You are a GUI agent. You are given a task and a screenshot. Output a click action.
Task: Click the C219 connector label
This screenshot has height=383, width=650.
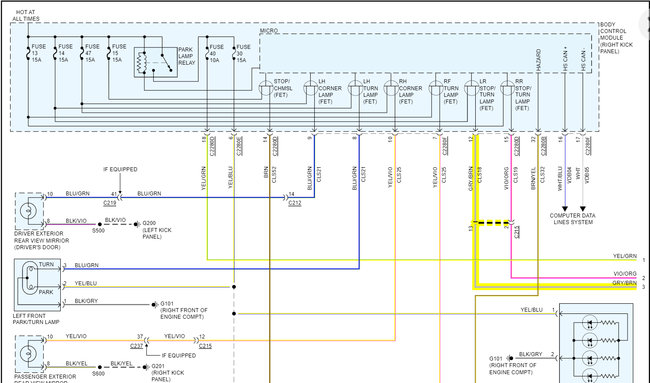(x=109, y=203)
